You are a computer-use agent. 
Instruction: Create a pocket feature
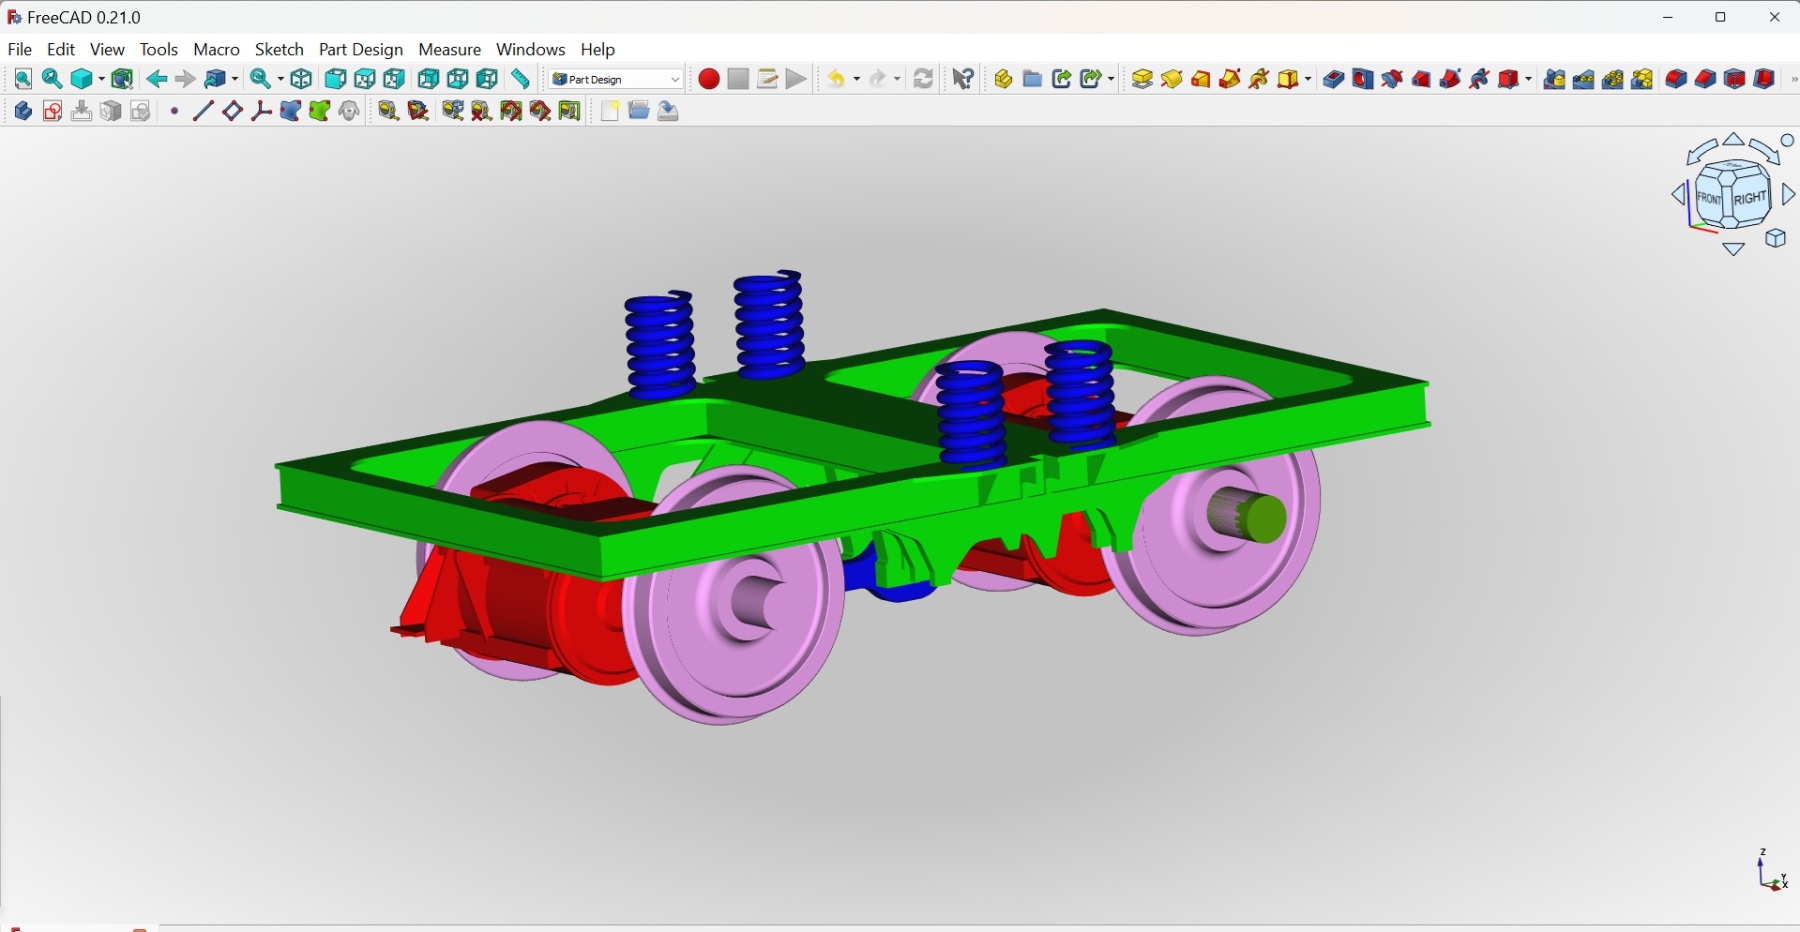pos(1334,79)
